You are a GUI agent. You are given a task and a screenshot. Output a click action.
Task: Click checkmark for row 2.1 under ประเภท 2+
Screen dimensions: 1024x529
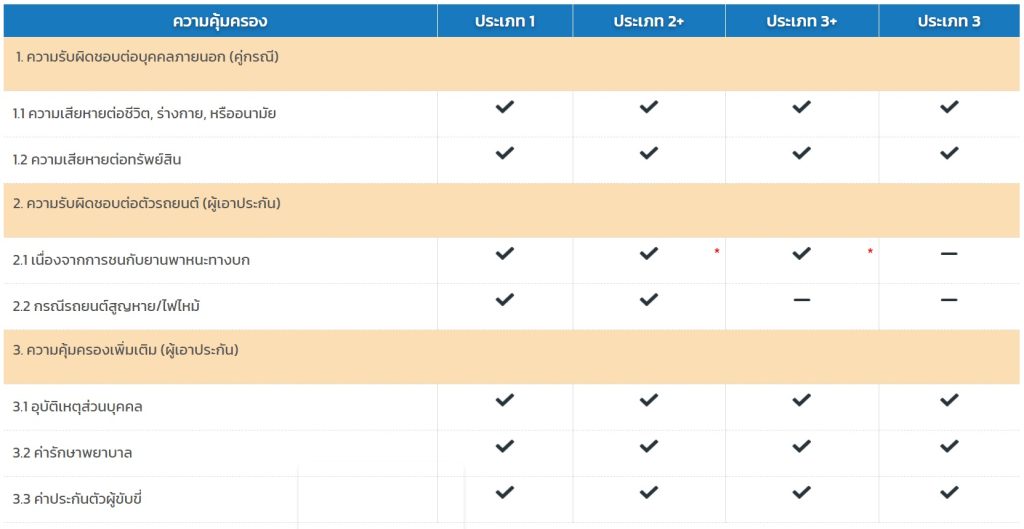coord(649,254)
